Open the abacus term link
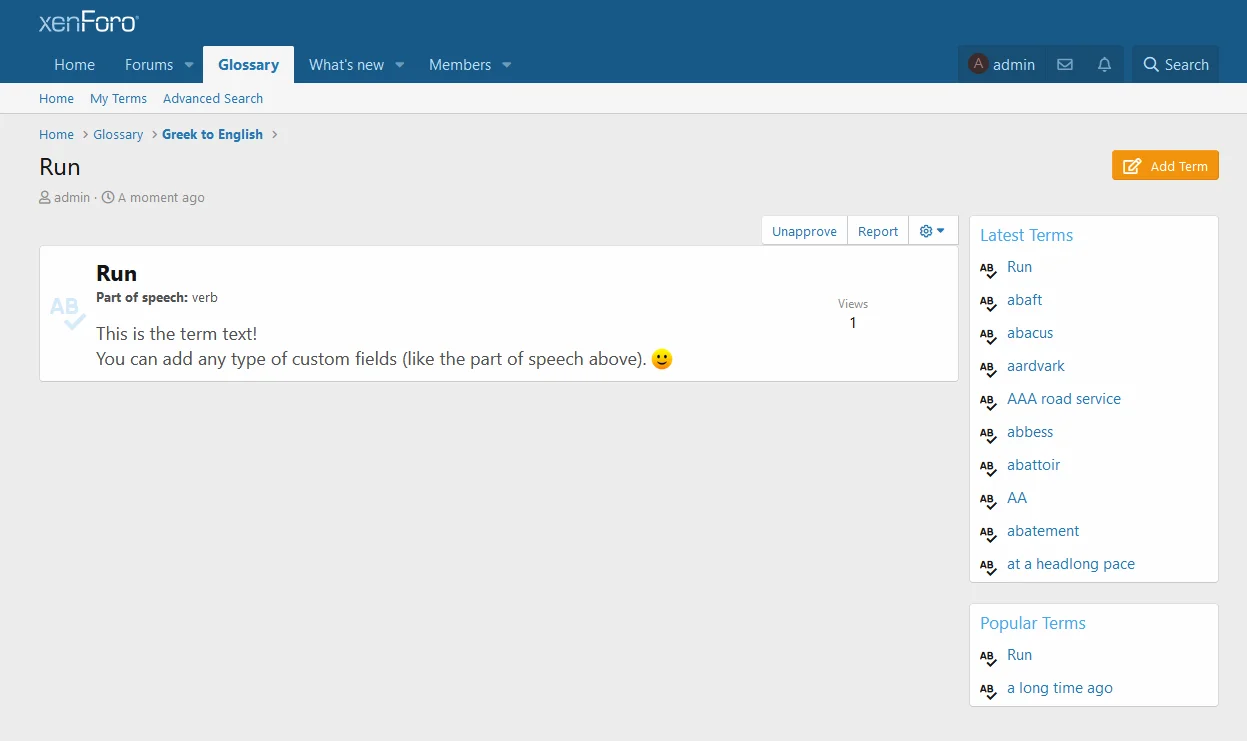Viewport: 1247px width, 741px height. 1030,333
